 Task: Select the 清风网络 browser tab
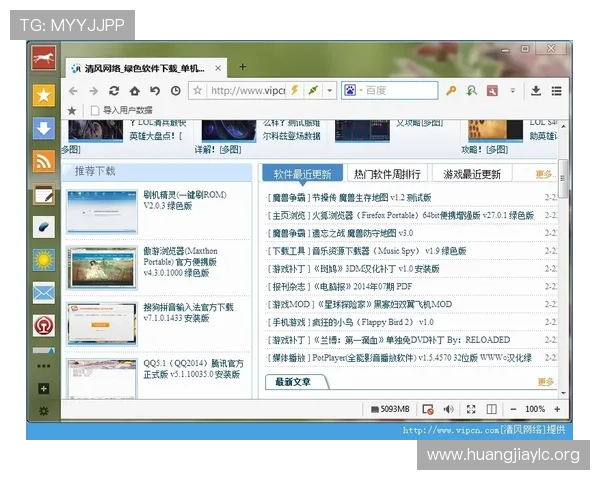145,69
